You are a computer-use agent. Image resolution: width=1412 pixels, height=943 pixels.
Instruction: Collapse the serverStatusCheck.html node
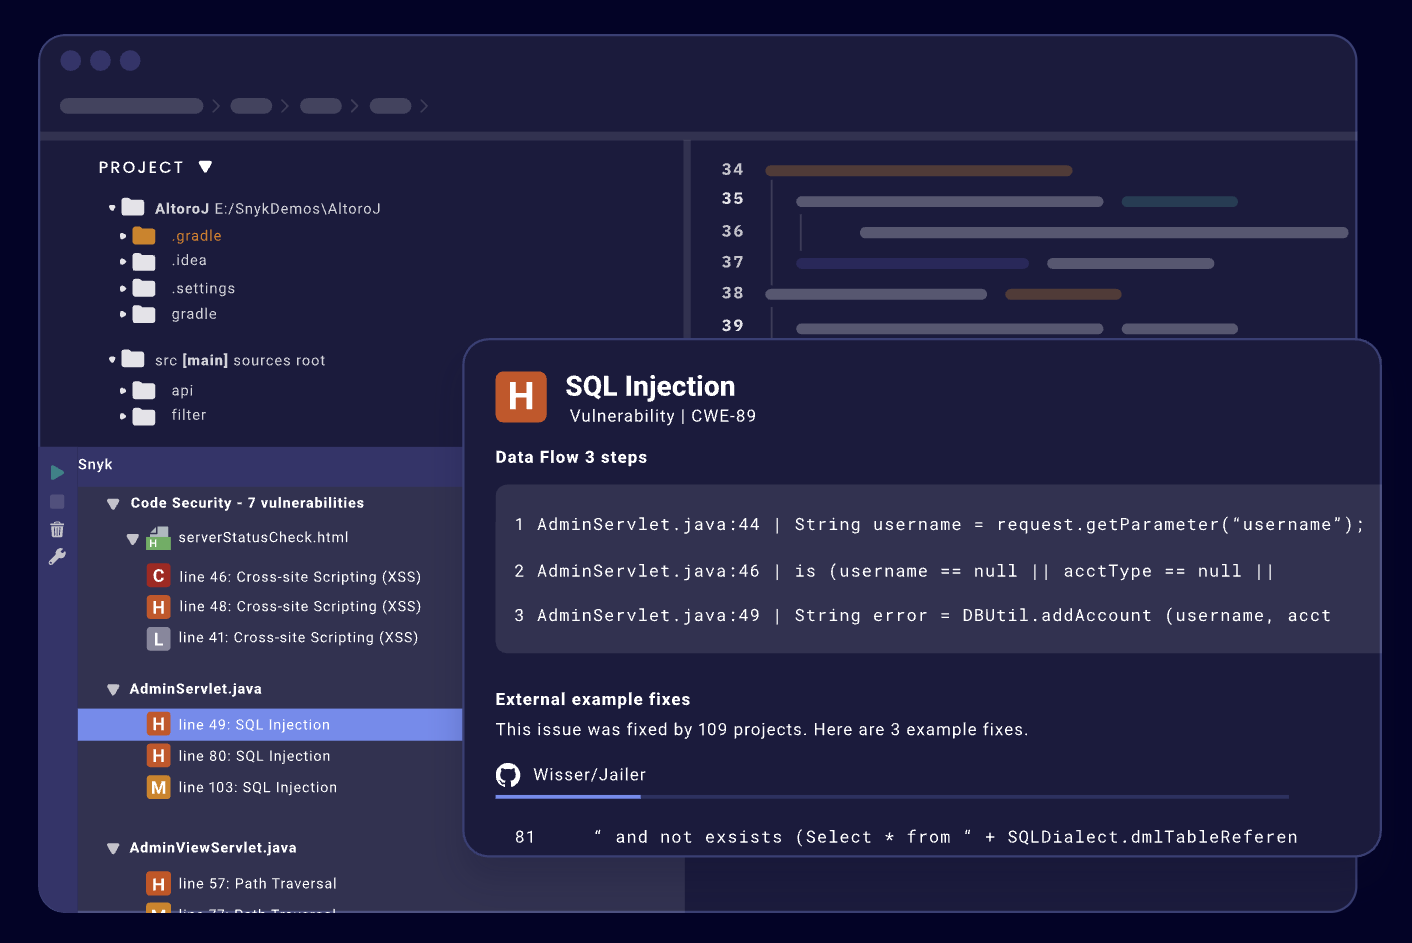pyautogui.click(x=133, y=539)
